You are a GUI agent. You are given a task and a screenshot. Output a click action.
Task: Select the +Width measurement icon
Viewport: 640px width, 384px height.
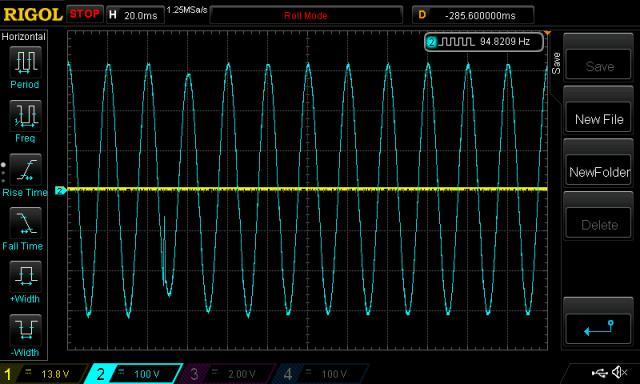(x=25, y=276)
